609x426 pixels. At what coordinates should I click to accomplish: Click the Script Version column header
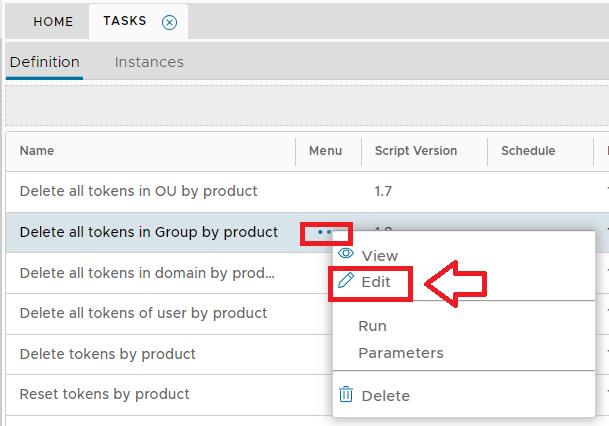coord(415,151)
